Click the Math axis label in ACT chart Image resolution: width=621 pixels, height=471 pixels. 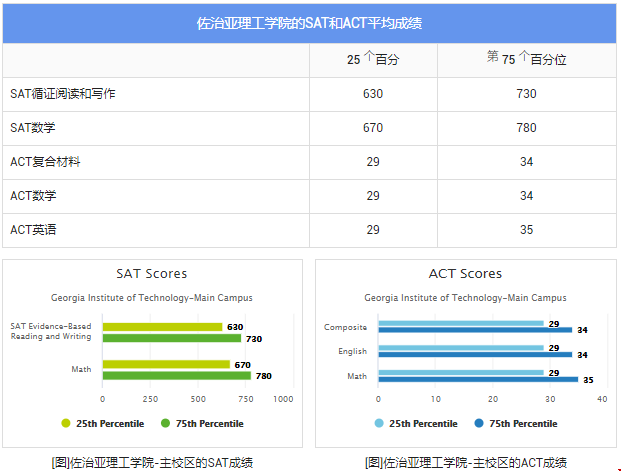[357, 376]
